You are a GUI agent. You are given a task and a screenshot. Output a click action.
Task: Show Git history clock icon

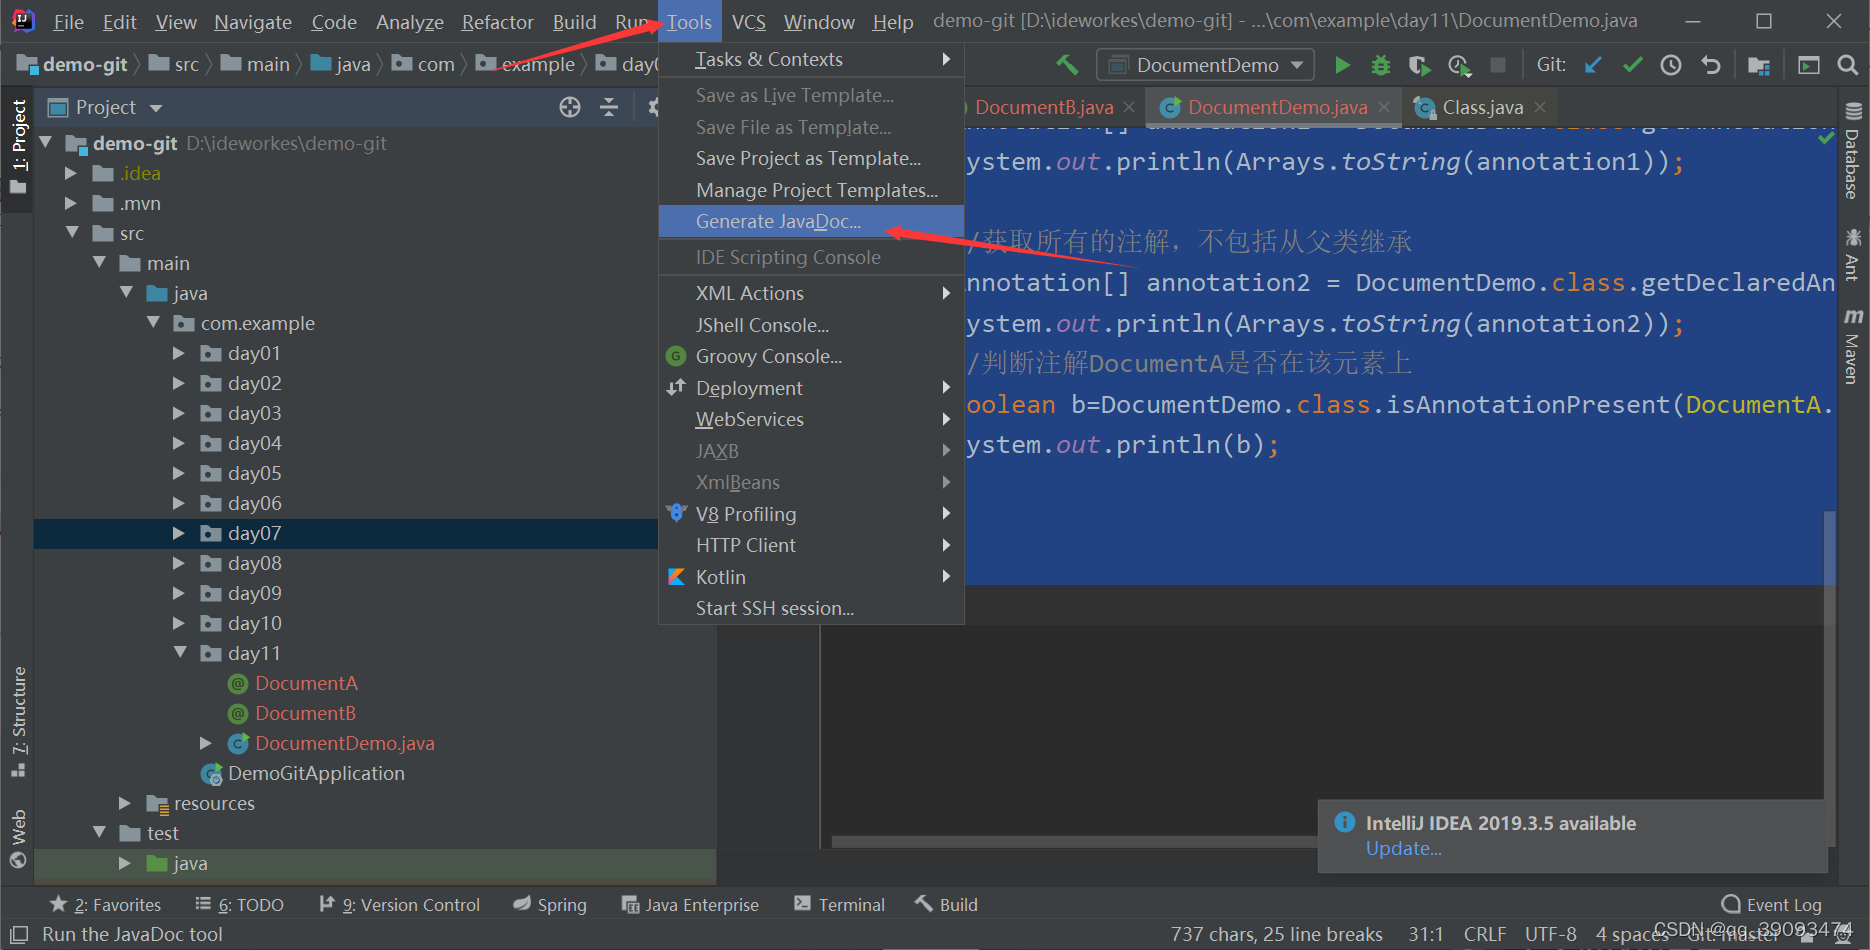coord(1671,65)
